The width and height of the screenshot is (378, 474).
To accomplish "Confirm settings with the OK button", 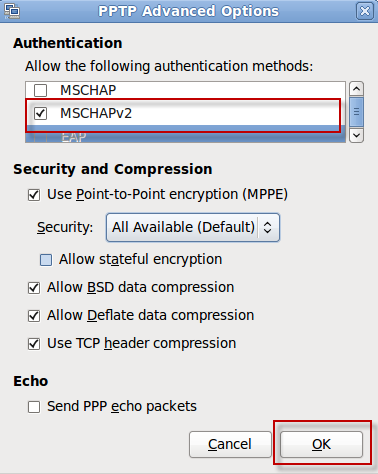I will (321, 444).
